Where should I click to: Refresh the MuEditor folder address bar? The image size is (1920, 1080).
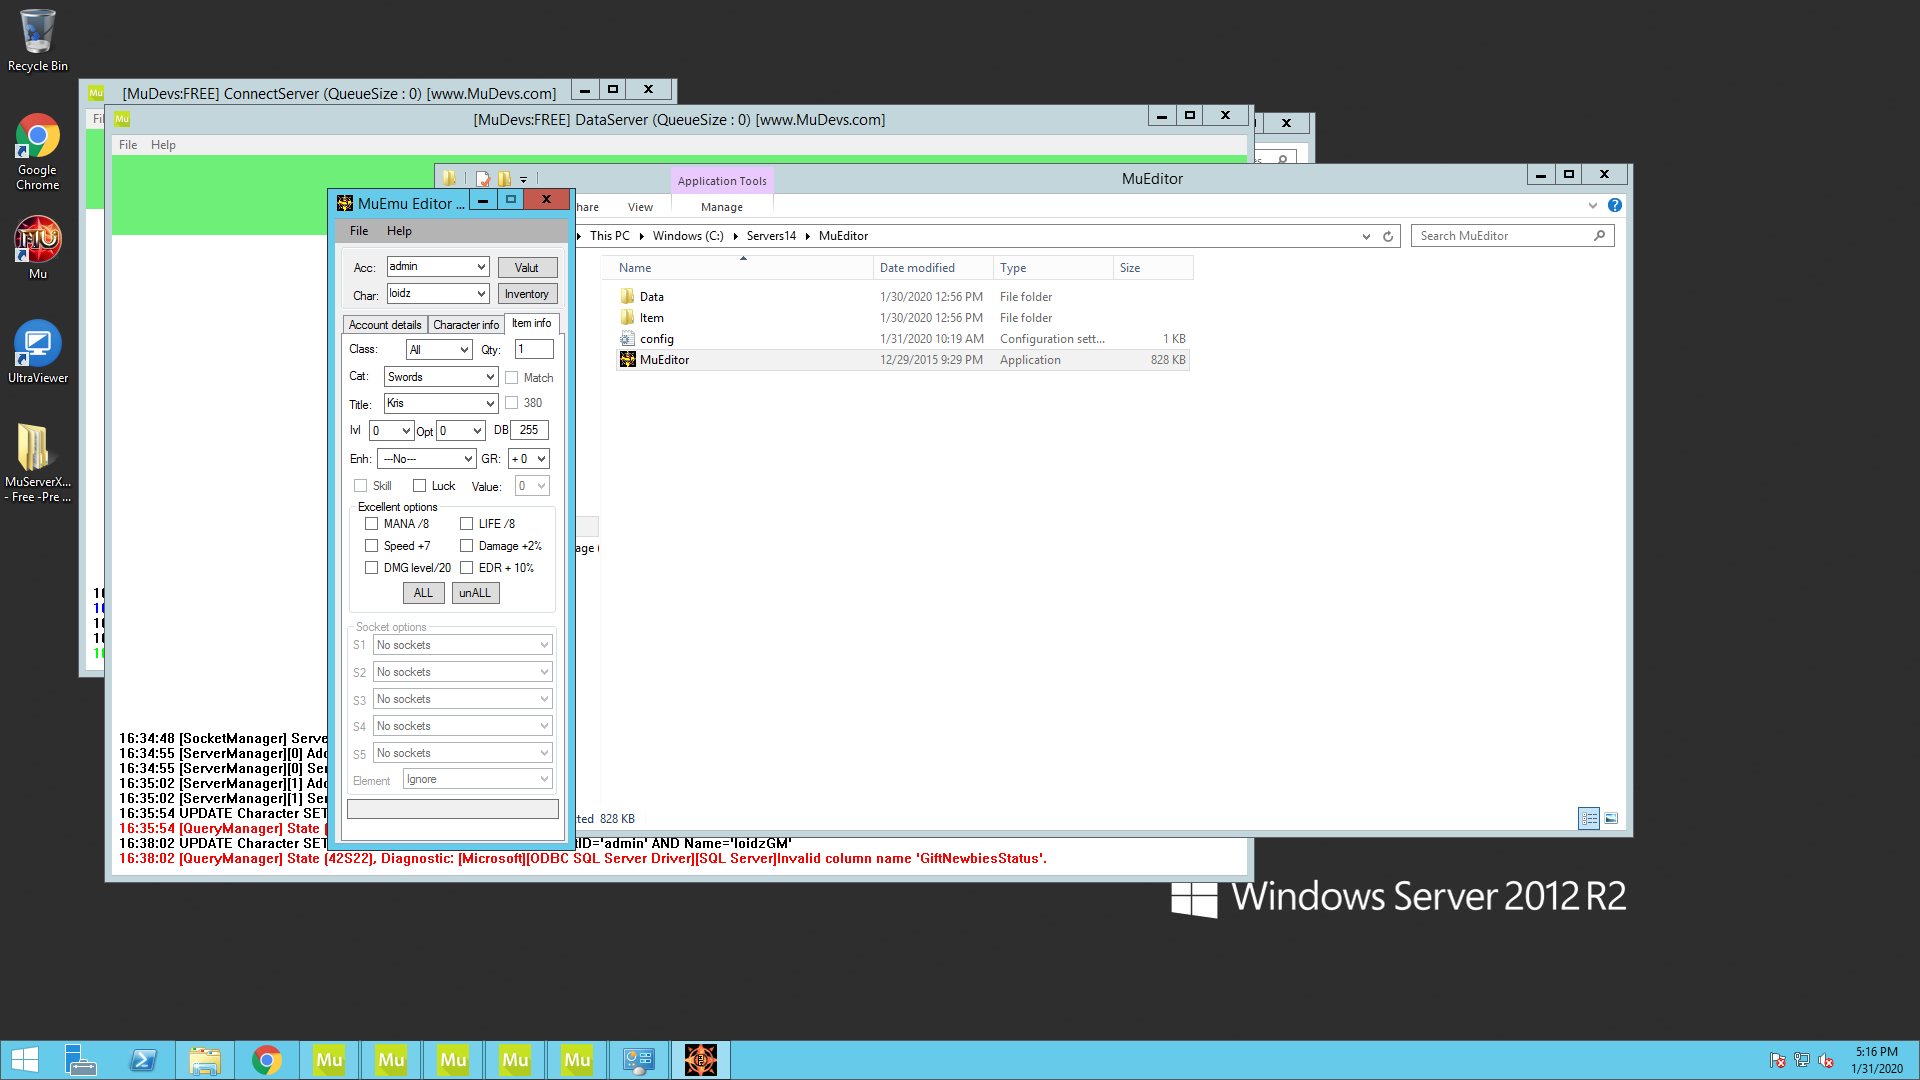[1388, 236]
